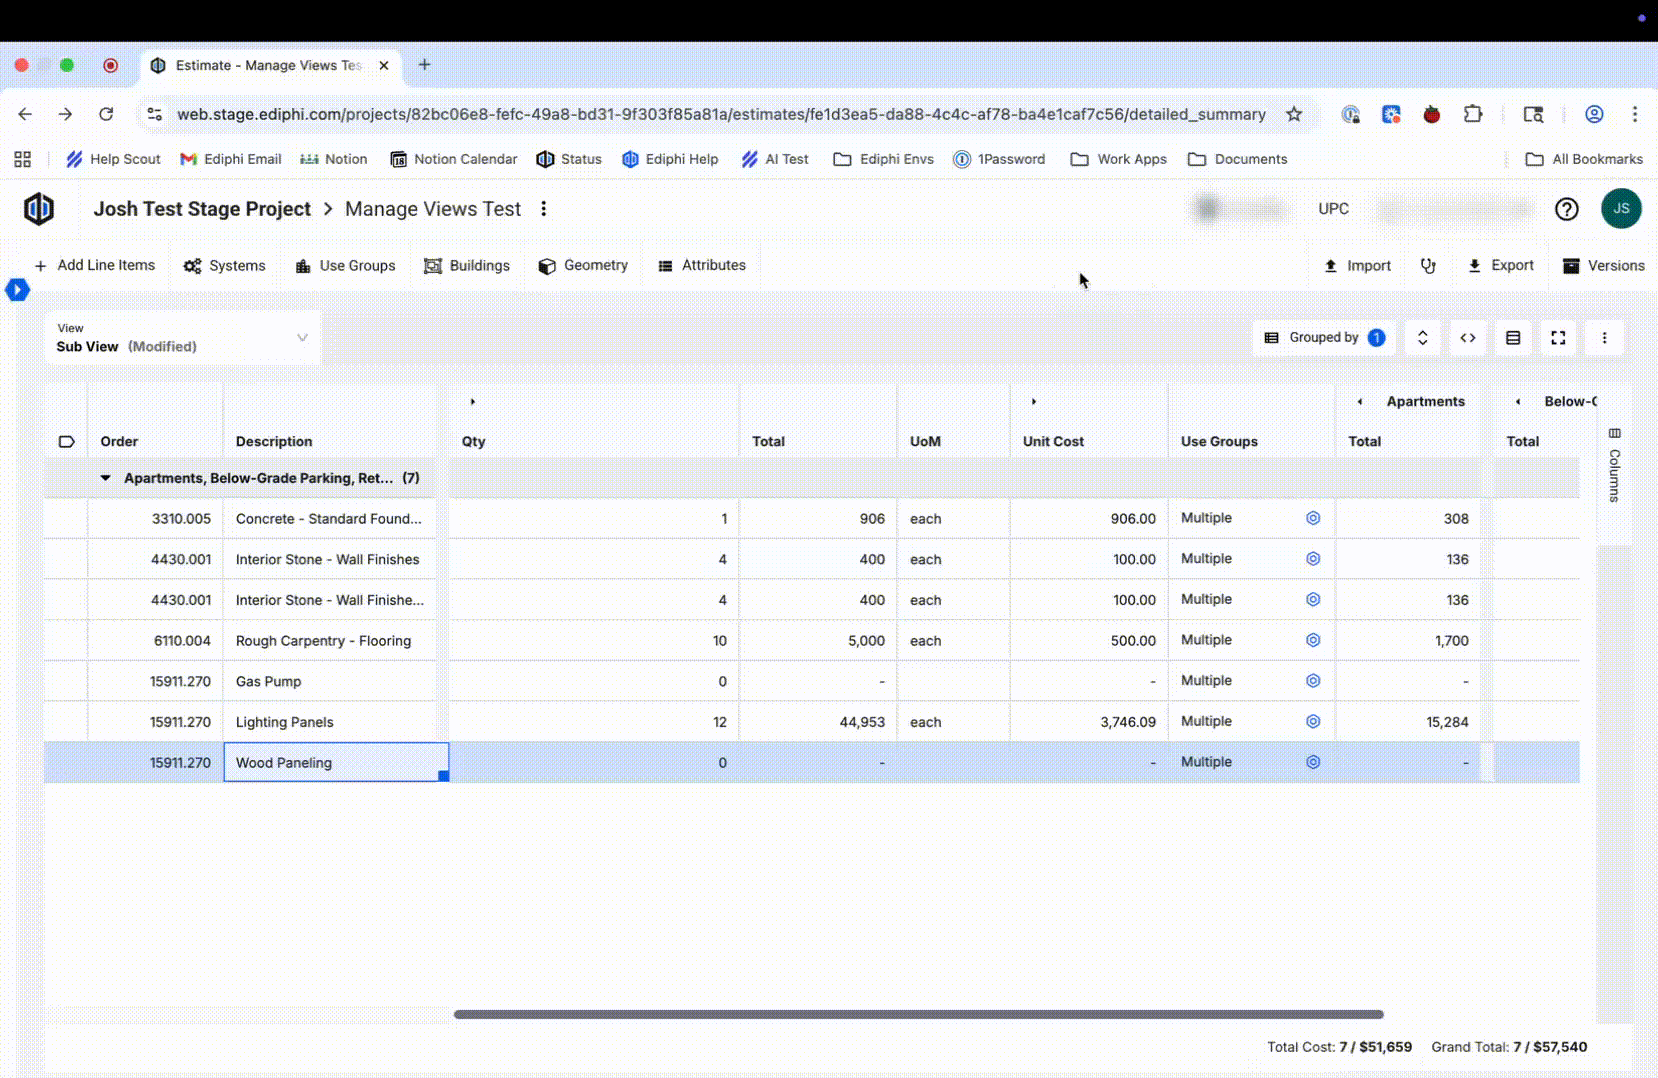The image size is (1658, 1078).
Task: Click the column width fit icon
Action: click(1467, 338)
